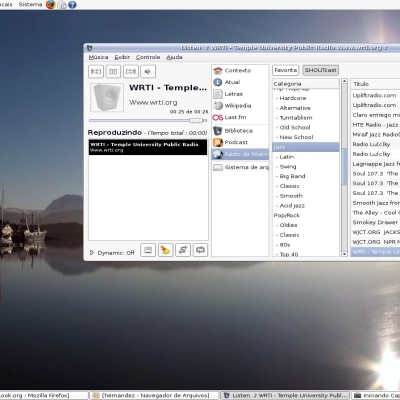Switch to the SHOUTcast tab
Screen dimensions: 400x400
click(x=321, y=70)
